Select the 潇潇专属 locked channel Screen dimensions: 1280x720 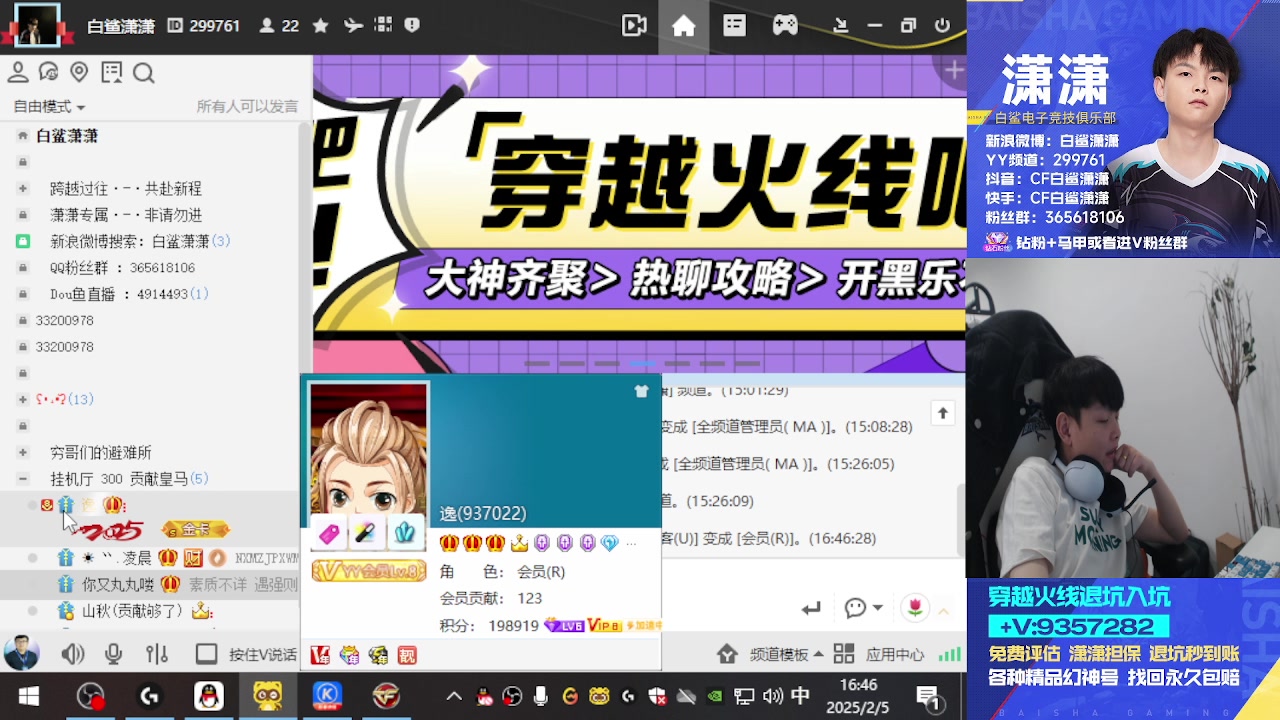click(x=126, y=215)
